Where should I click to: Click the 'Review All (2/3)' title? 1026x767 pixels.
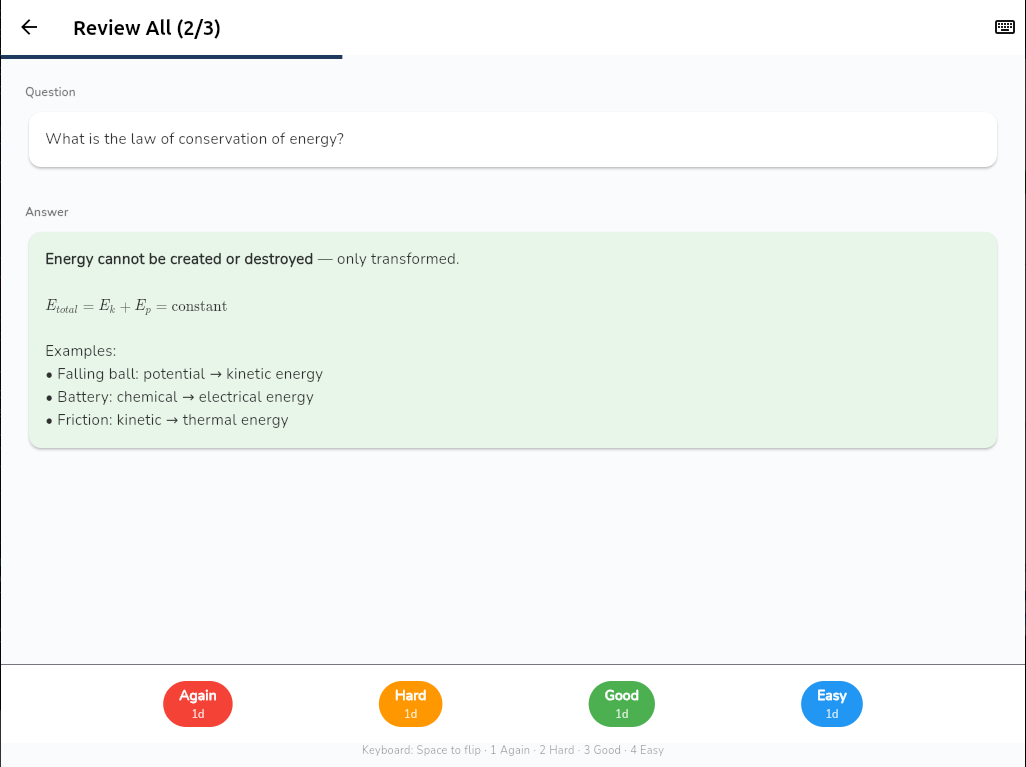point(147,27)
